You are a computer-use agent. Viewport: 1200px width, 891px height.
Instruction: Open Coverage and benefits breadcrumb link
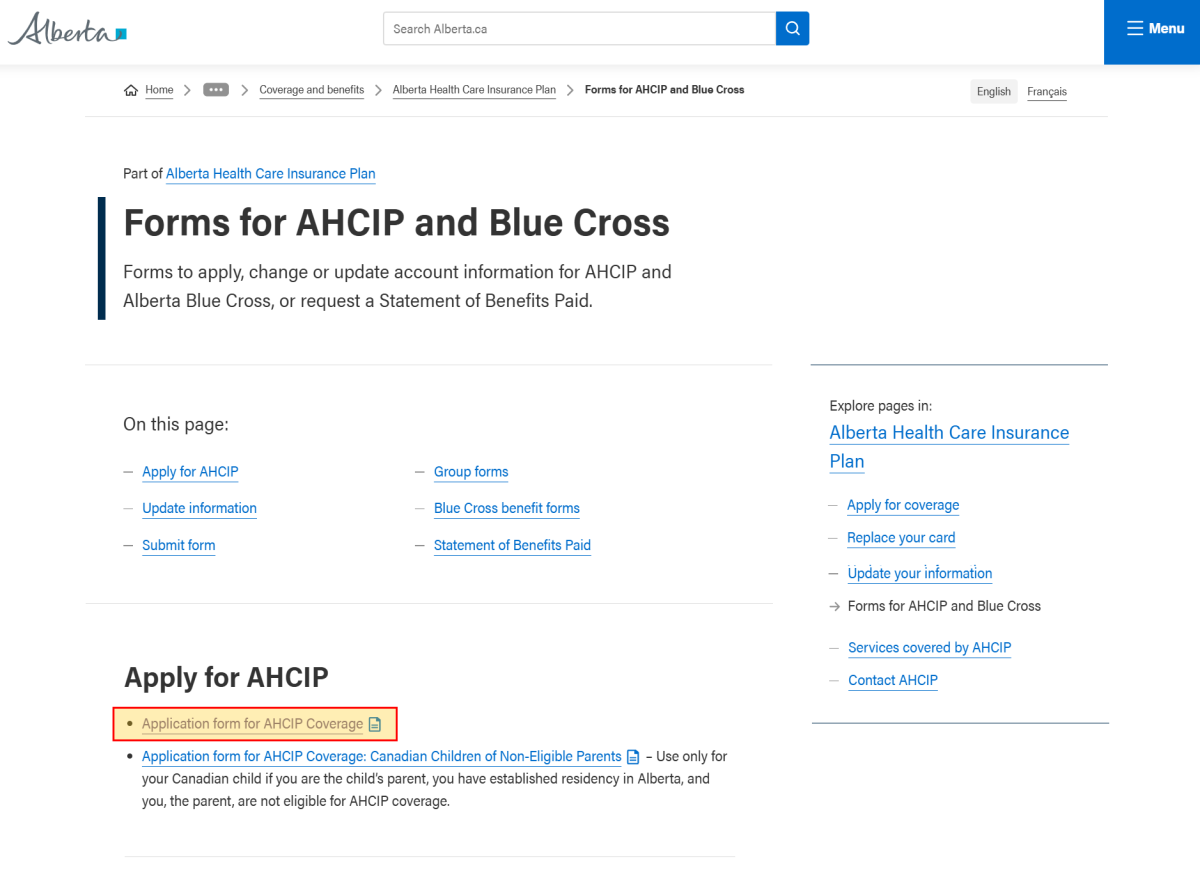coord(311,89)
